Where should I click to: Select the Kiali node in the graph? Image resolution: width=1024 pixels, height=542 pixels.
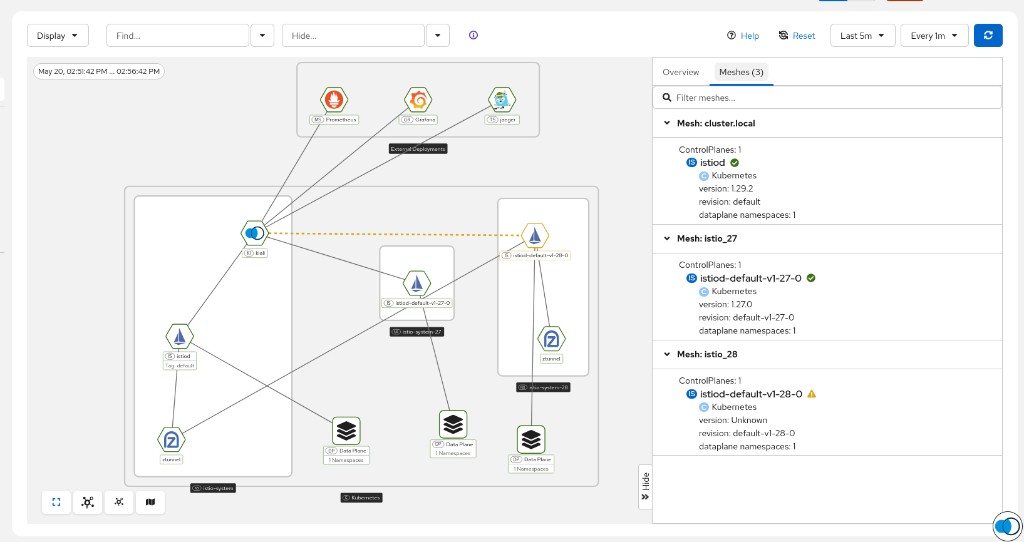pos(255,232)
